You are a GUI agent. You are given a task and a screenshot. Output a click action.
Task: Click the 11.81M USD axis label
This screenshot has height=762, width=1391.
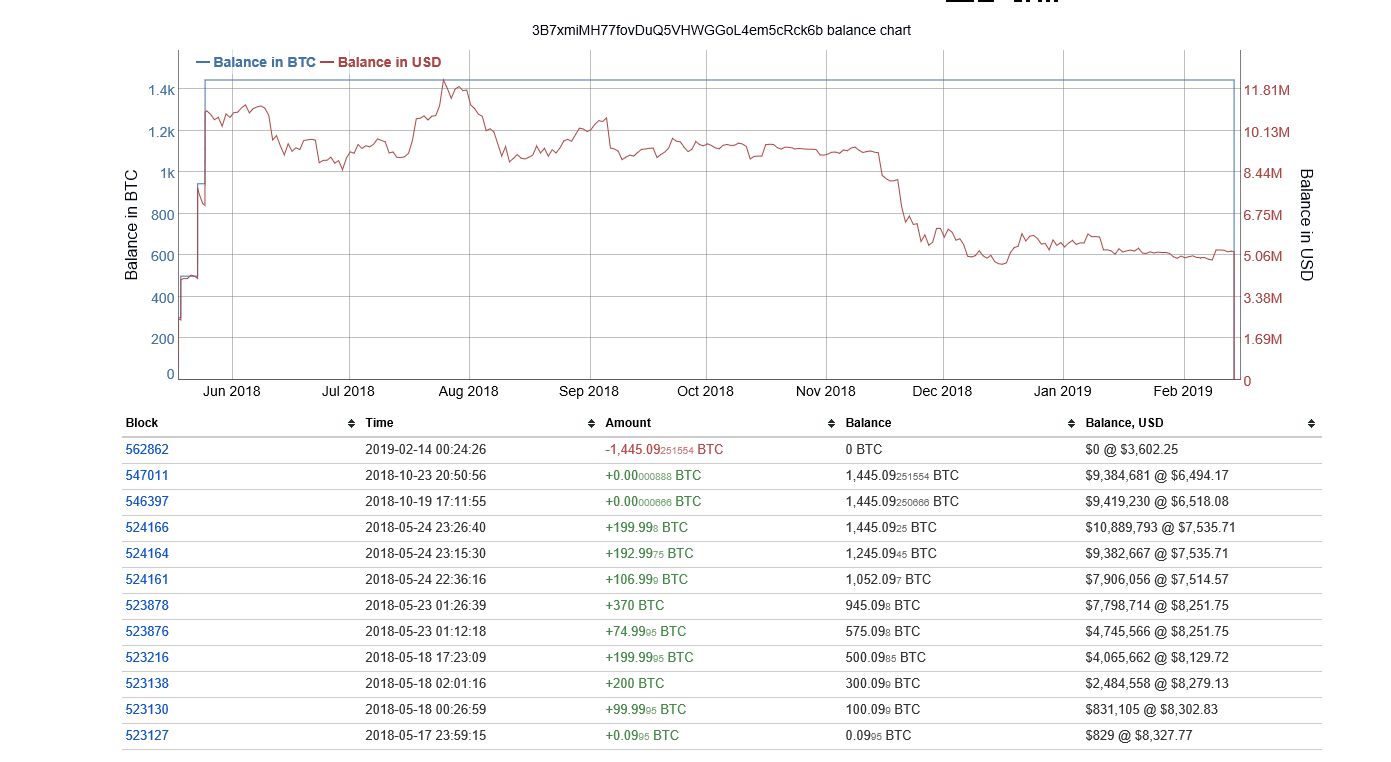pos(1267,90)
